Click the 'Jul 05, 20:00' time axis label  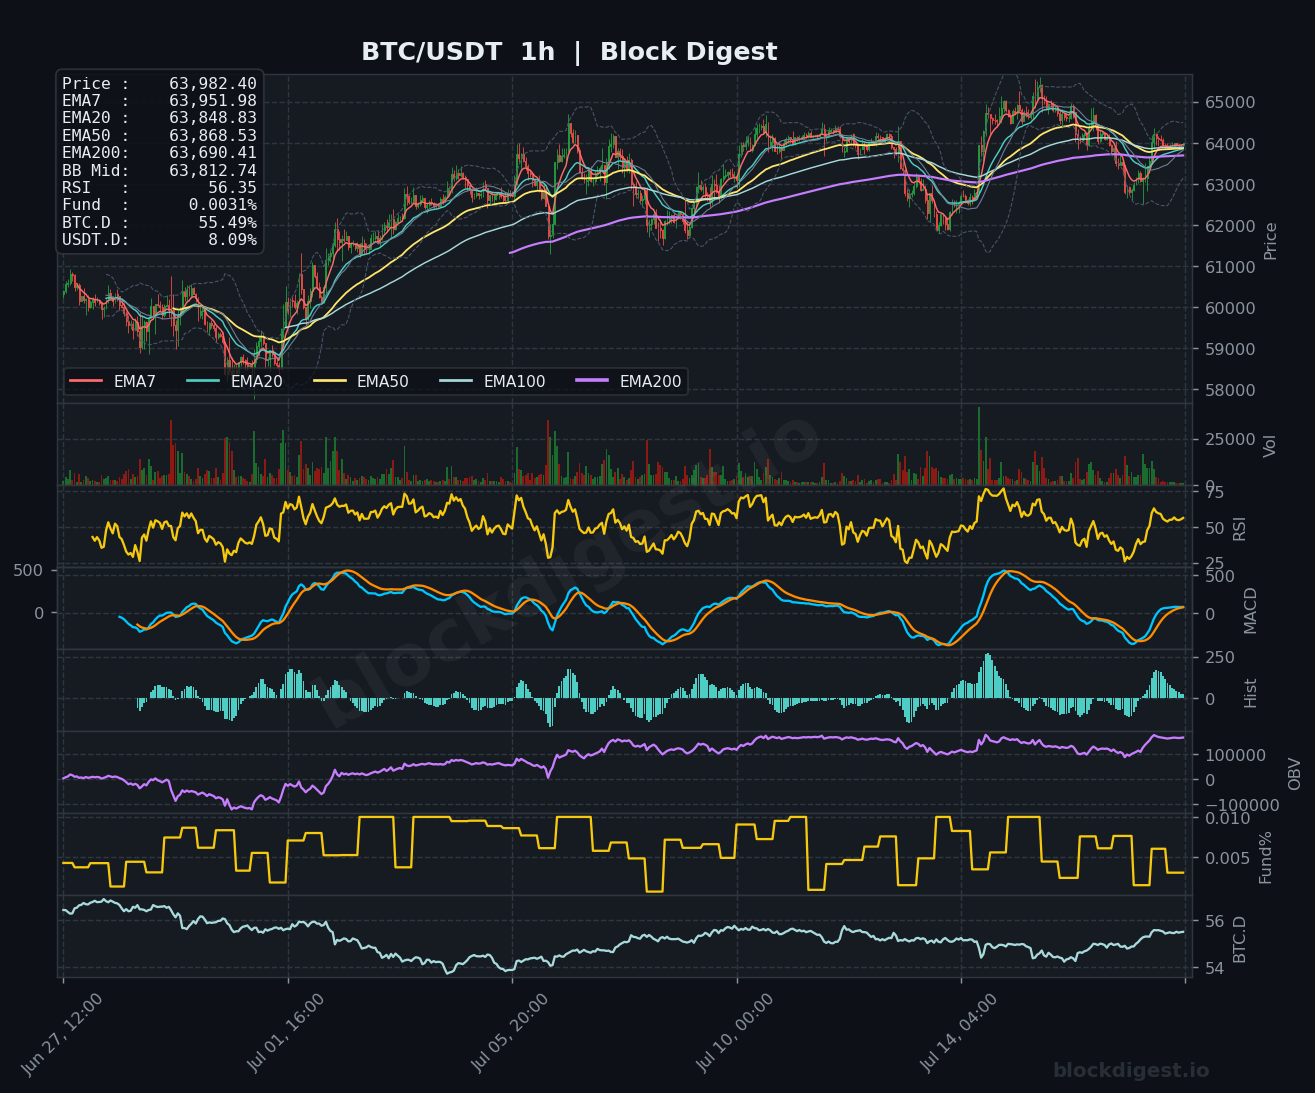(x=510, y=1035)
